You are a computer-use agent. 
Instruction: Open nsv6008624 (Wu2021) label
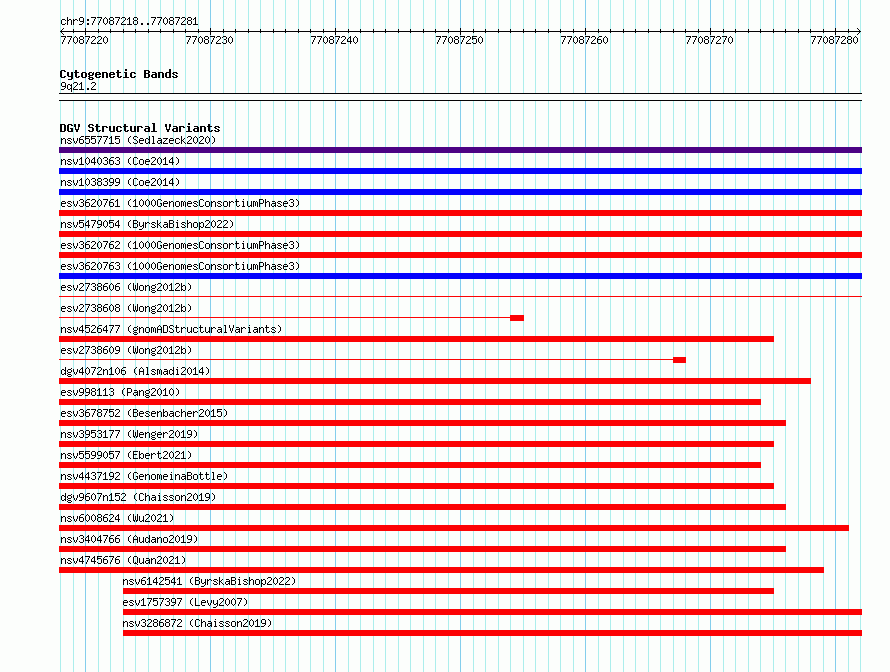(117, 518)
